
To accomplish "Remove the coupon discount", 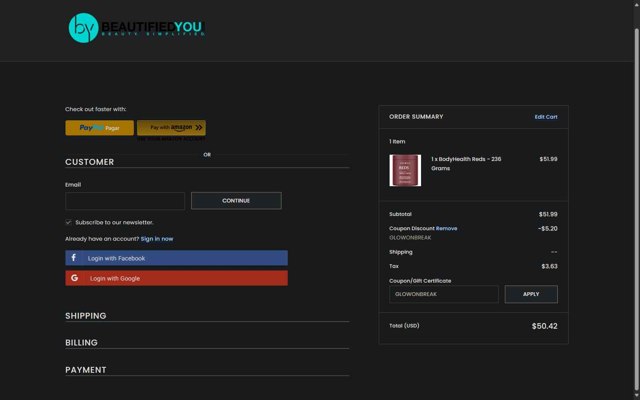I will tap(447, 228).
